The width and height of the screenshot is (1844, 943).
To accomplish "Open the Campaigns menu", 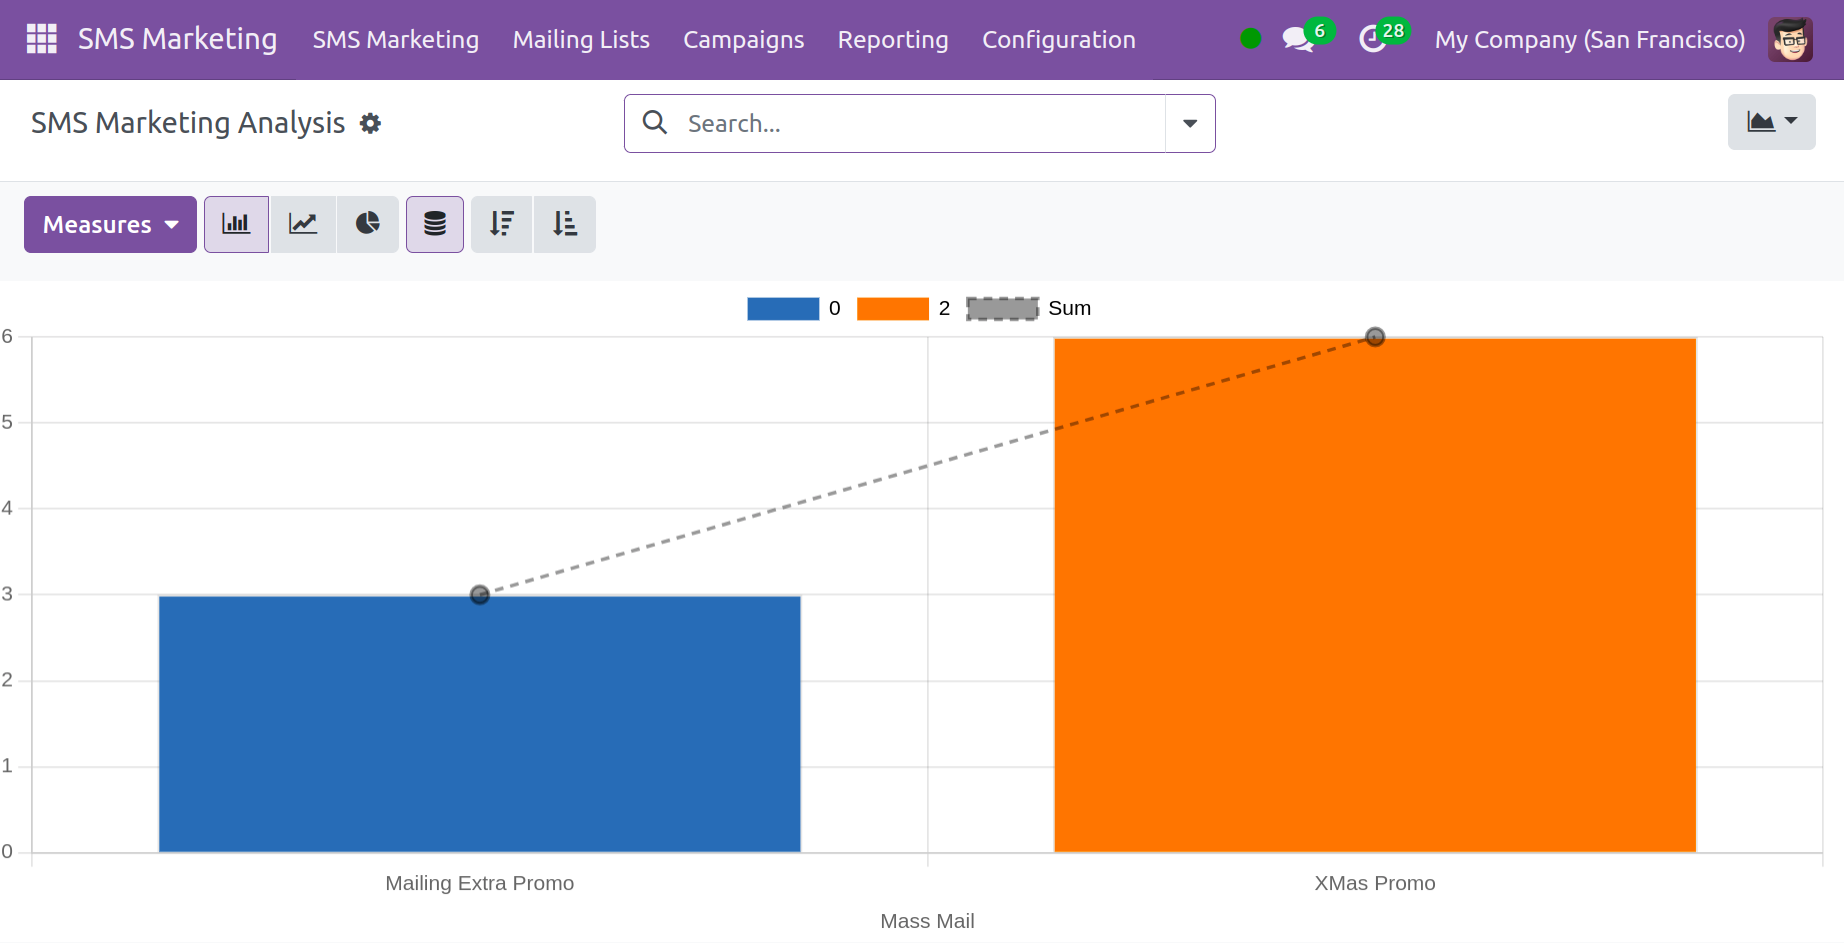I will point(743,40).
